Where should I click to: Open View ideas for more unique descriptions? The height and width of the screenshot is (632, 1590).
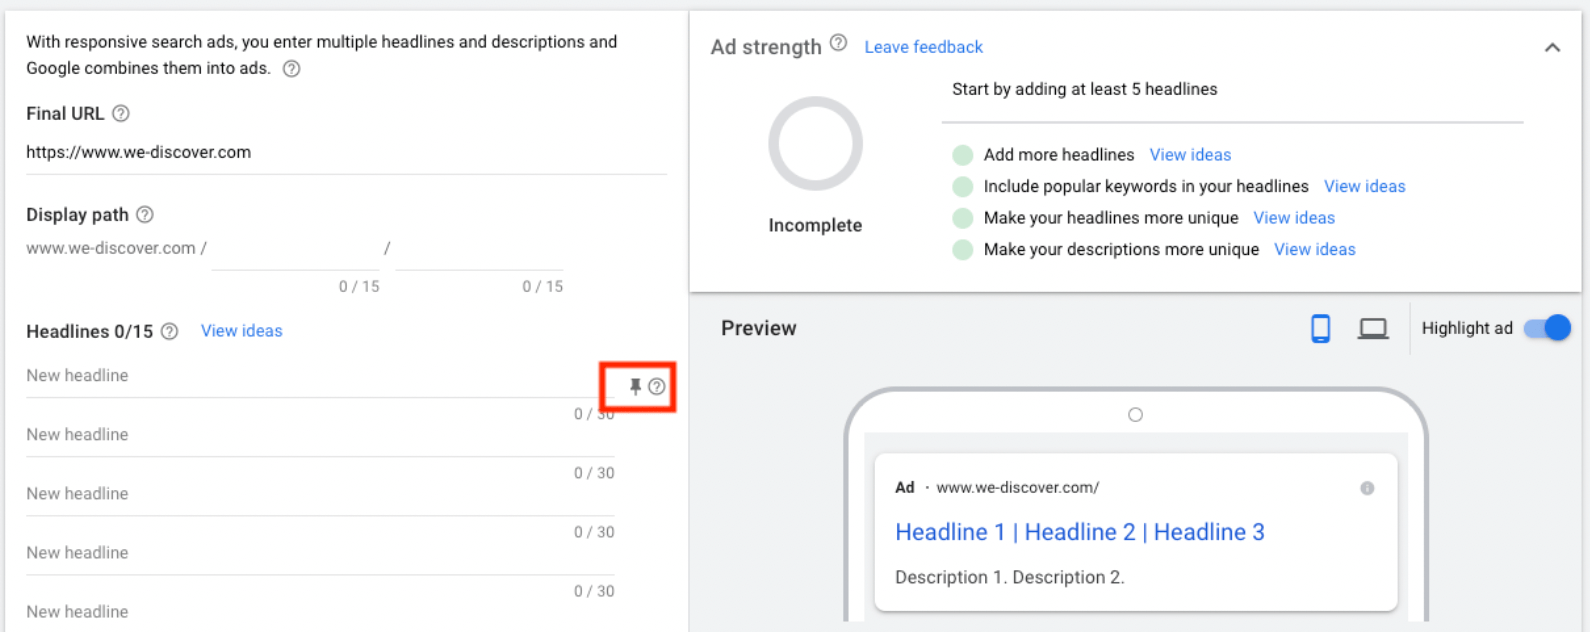1315,250
